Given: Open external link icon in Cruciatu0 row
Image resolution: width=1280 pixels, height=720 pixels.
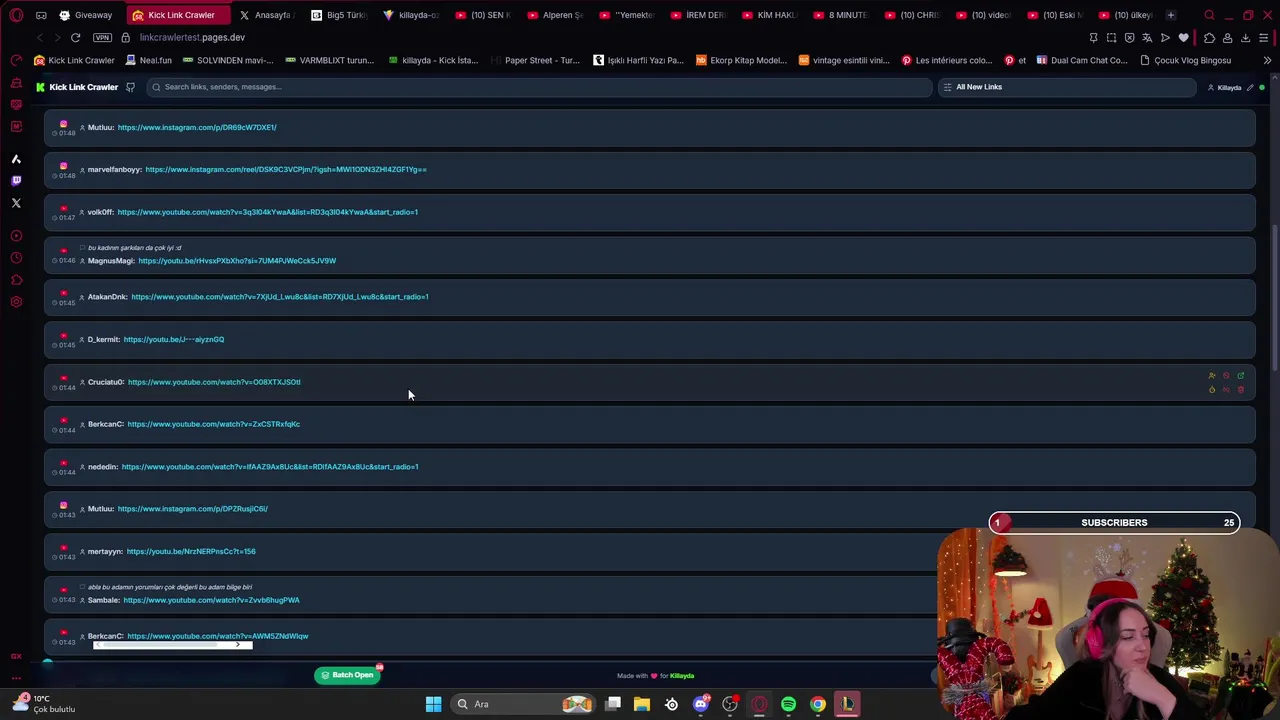Looking at the screenshot, I should pos(1241,376).
